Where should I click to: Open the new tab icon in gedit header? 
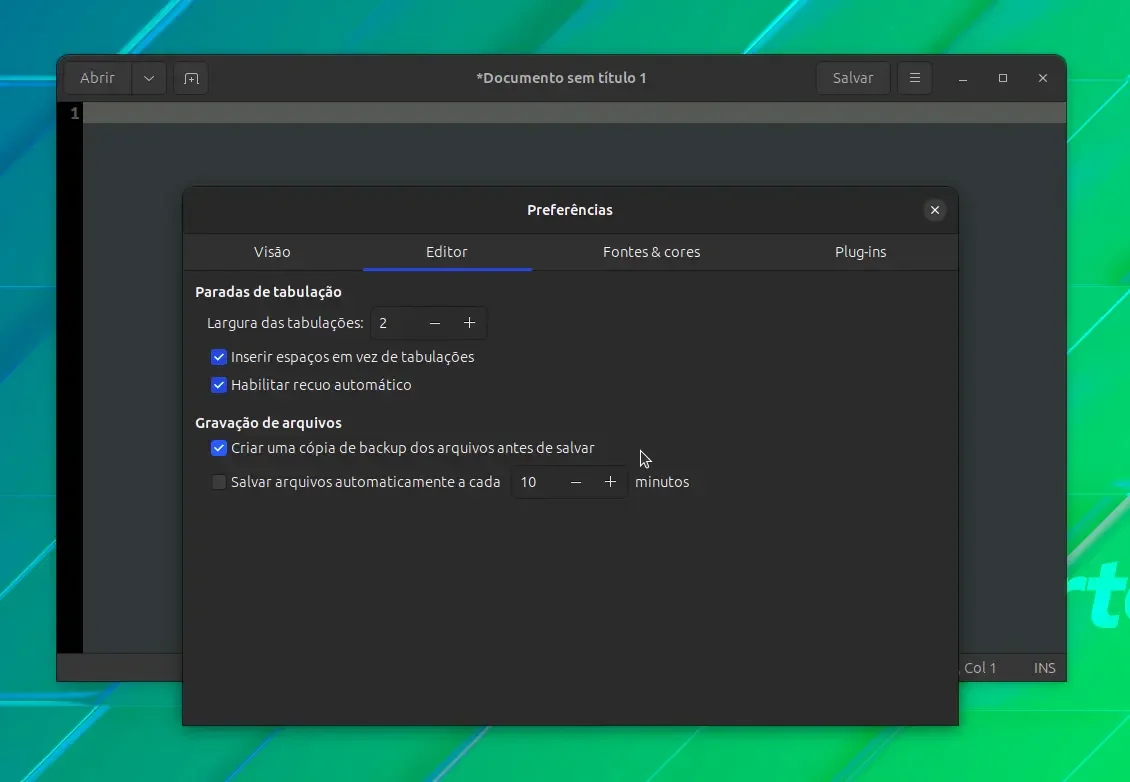[191, 78]
